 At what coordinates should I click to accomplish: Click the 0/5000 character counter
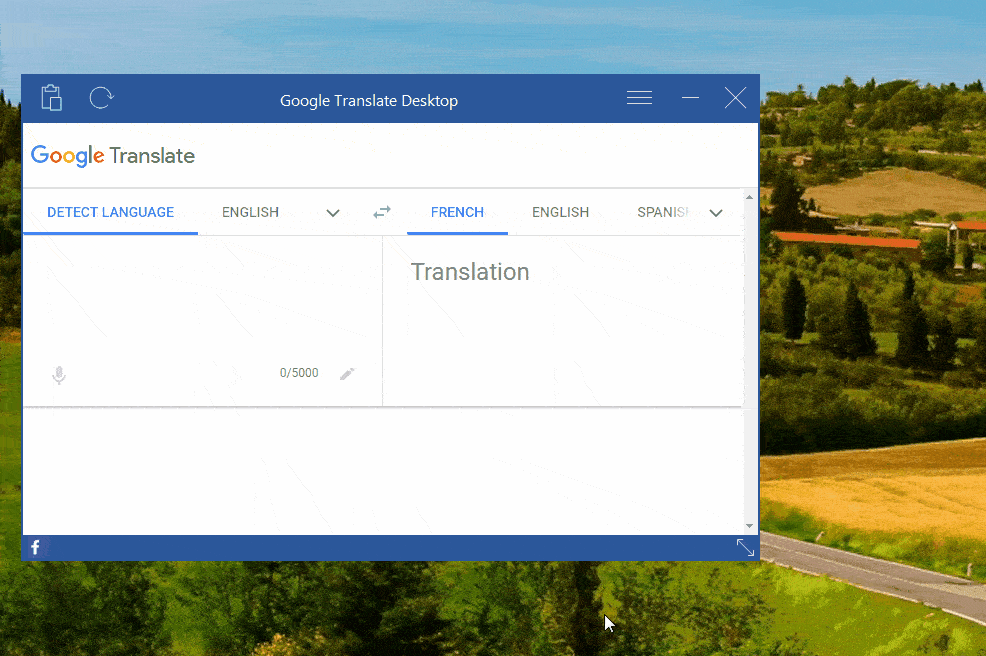[x=299, y=373]
